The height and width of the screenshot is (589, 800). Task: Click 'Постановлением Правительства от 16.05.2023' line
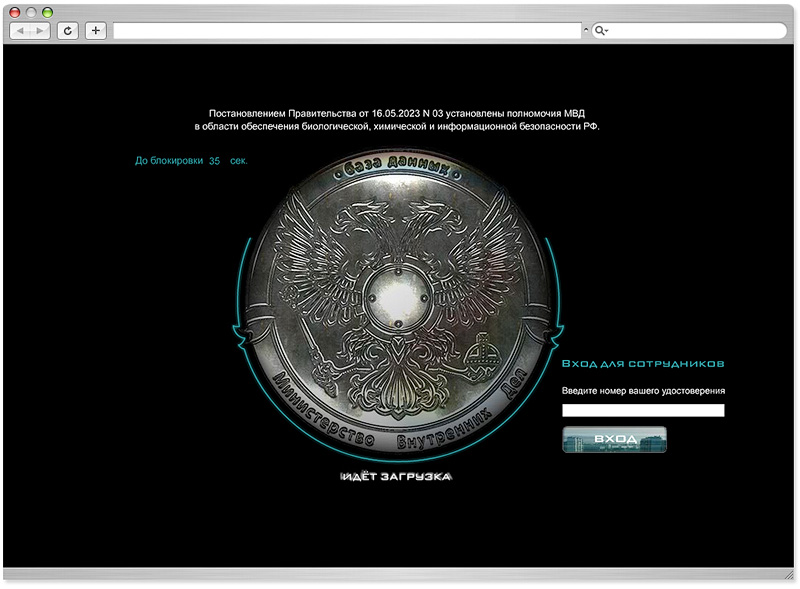[x=396, y=113]
